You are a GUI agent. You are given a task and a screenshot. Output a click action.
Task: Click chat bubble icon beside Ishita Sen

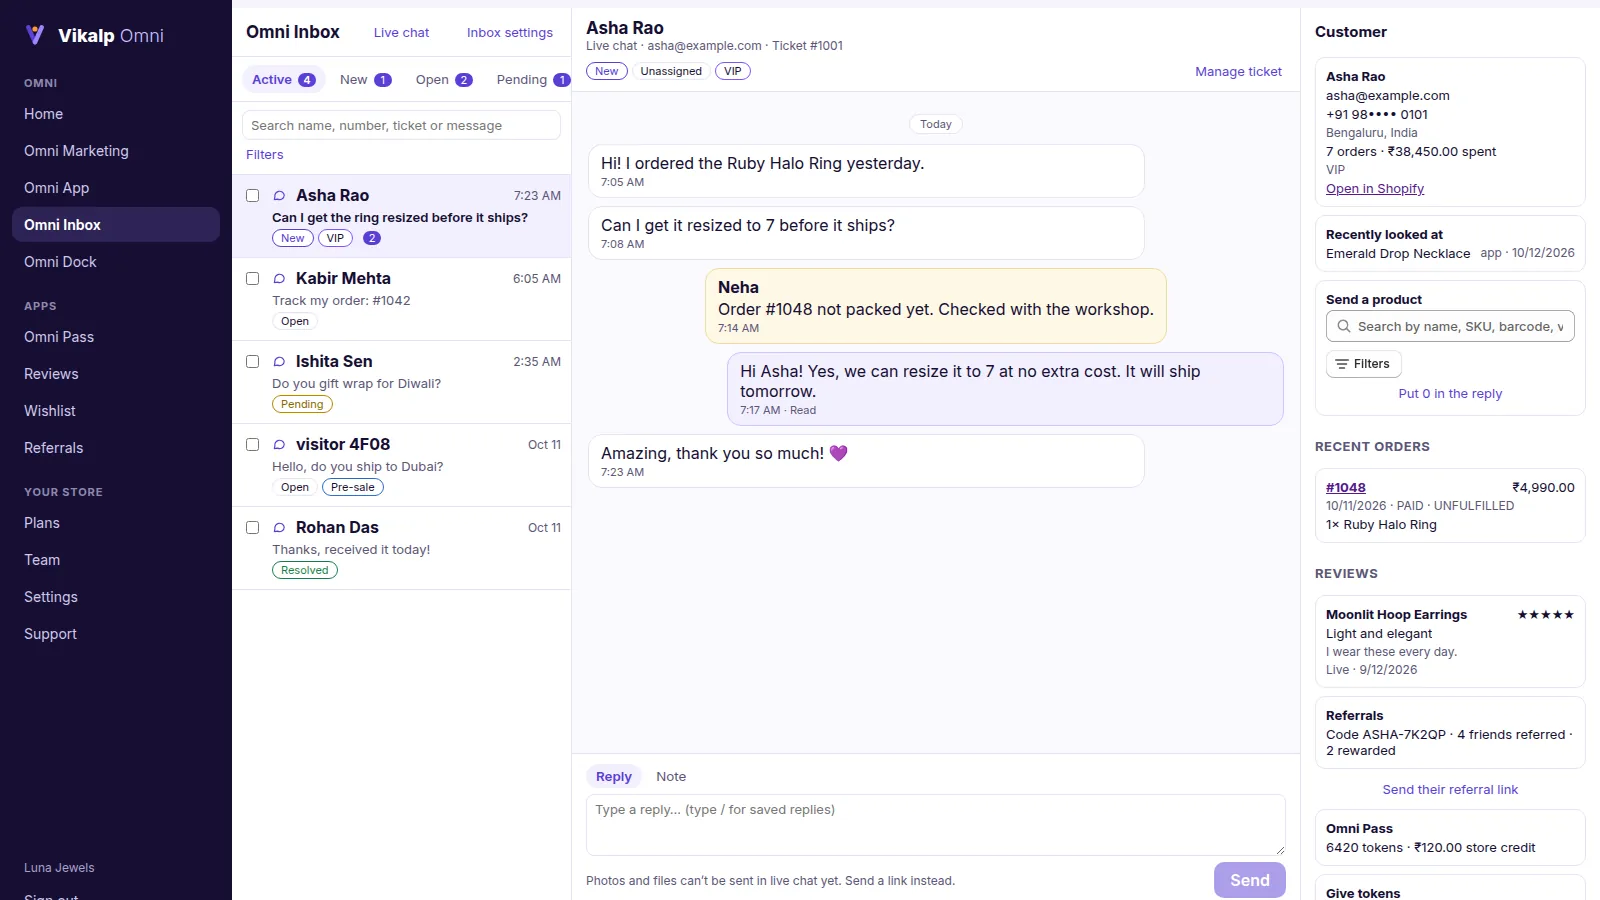tap(280, 362)
